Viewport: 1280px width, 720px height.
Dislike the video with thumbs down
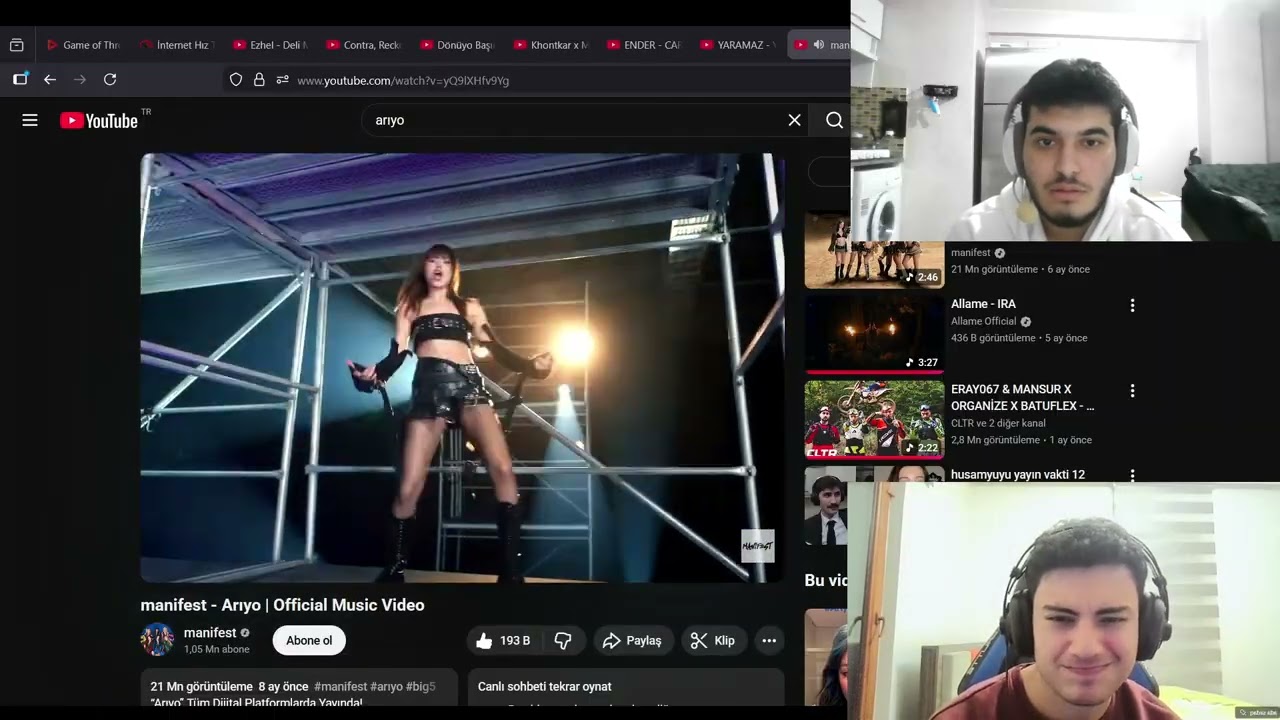click(x=563, y=641)
